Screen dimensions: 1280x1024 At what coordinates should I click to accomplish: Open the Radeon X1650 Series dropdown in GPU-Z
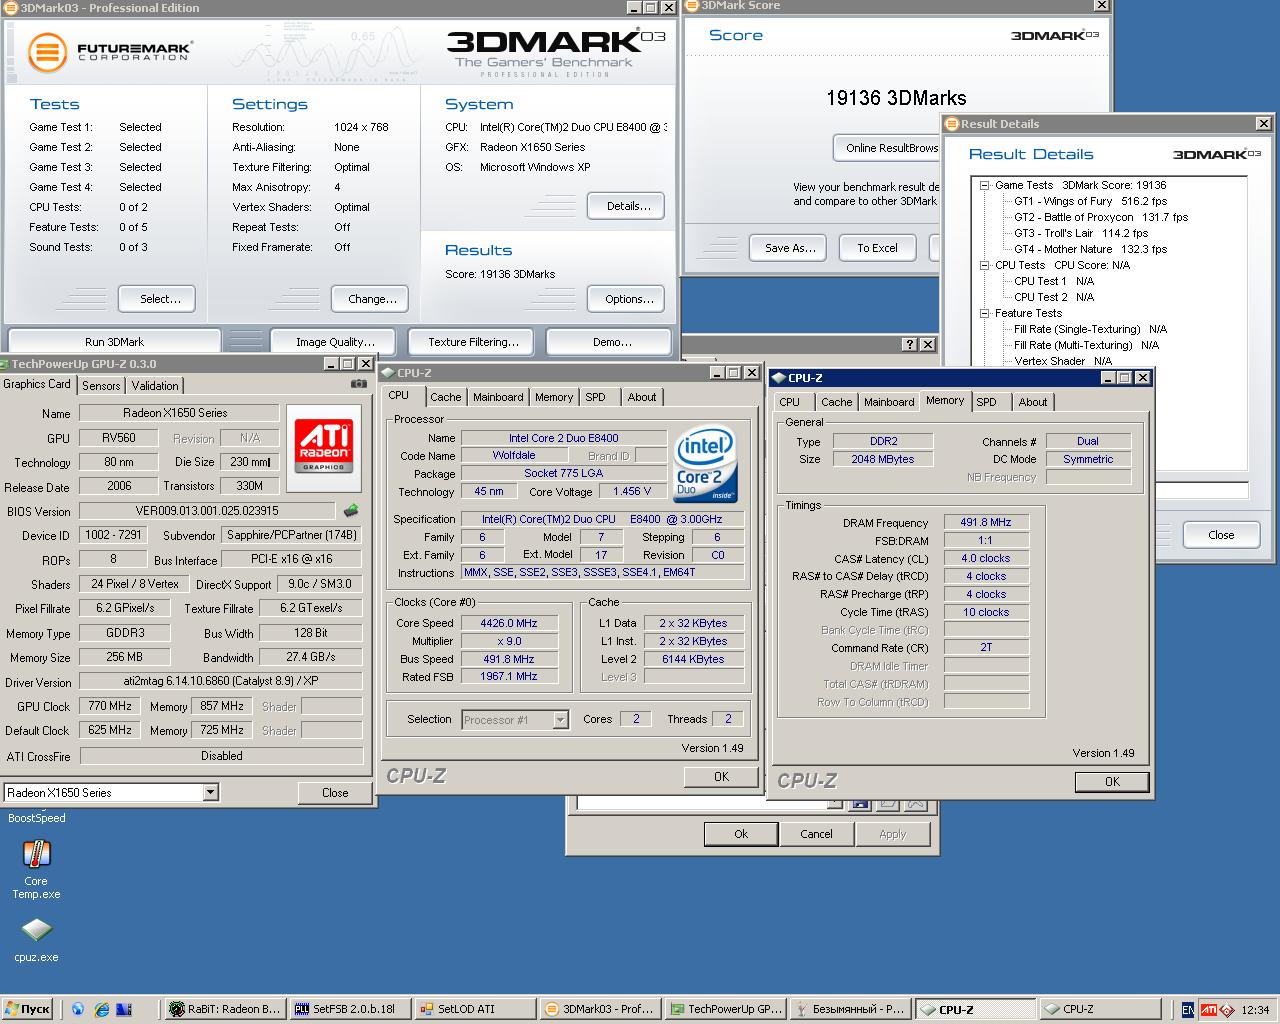point(210,792)
